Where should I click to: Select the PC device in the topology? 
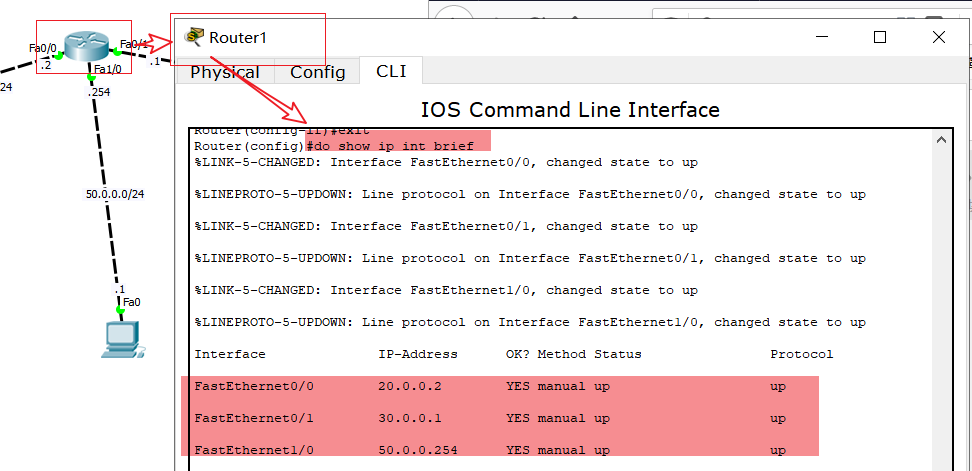[x=123, y=339]
